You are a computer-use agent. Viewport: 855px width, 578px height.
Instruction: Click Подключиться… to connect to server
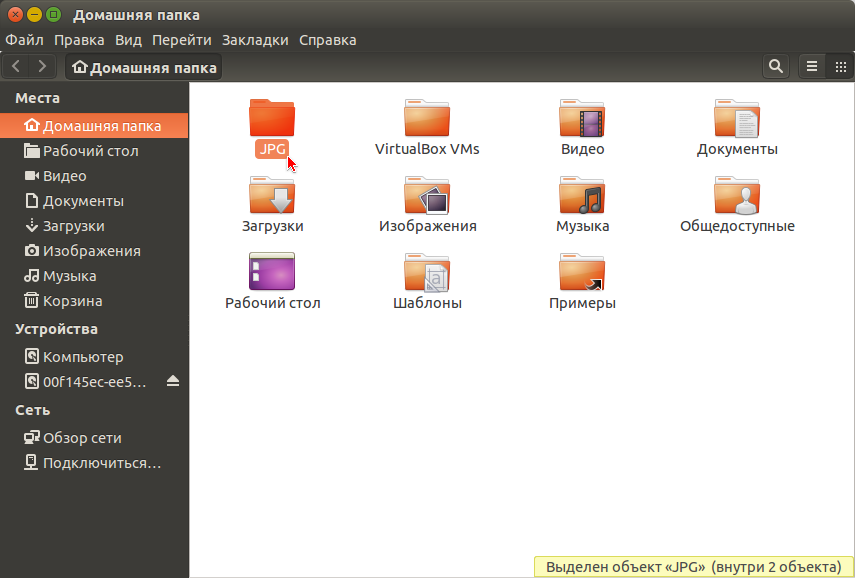tap(94, 463)
